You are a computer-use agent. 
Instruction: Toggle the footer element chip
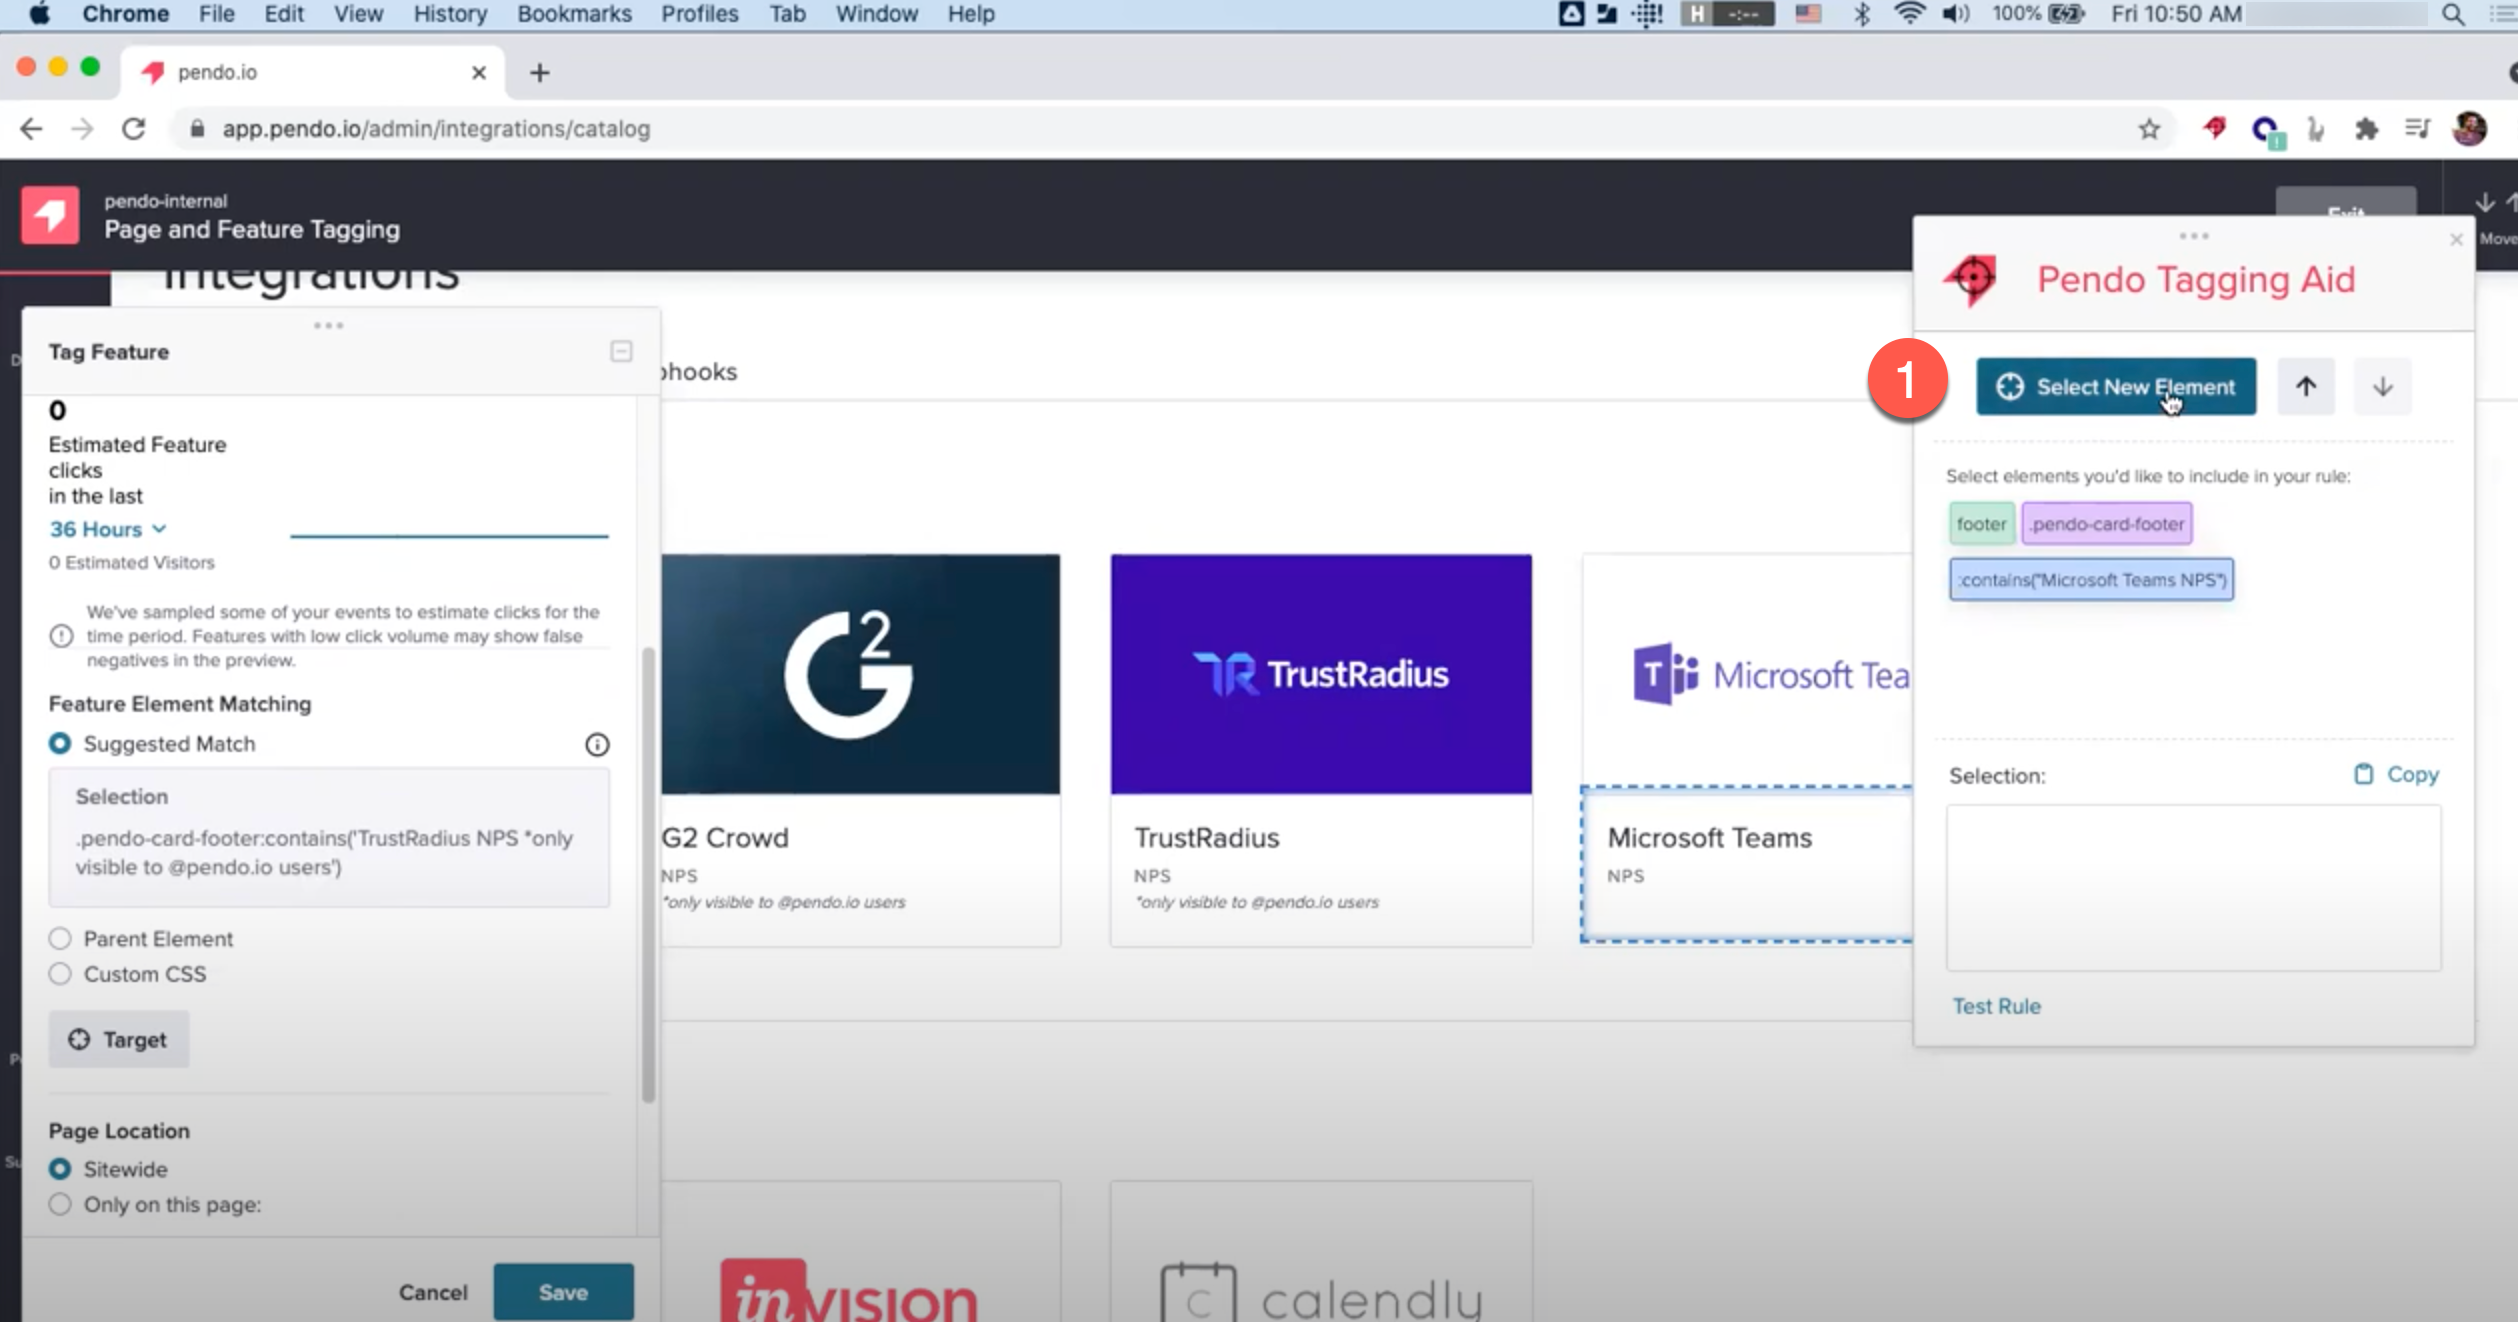click(1981, 524)
